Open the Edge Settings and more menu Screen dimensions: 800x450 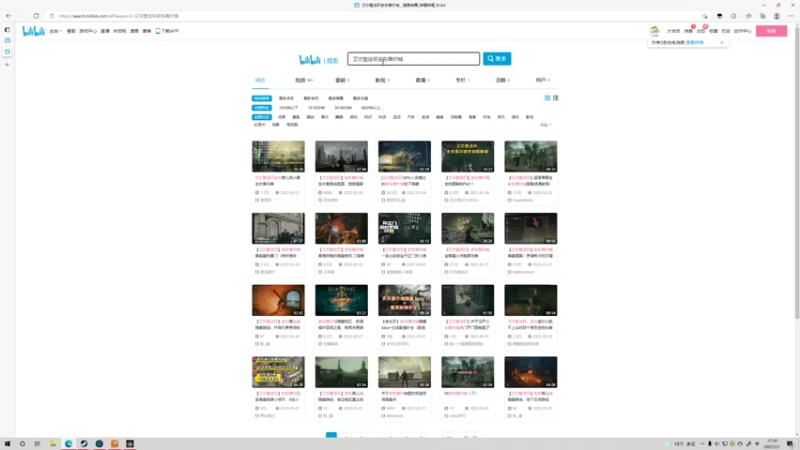pos(791,16)
